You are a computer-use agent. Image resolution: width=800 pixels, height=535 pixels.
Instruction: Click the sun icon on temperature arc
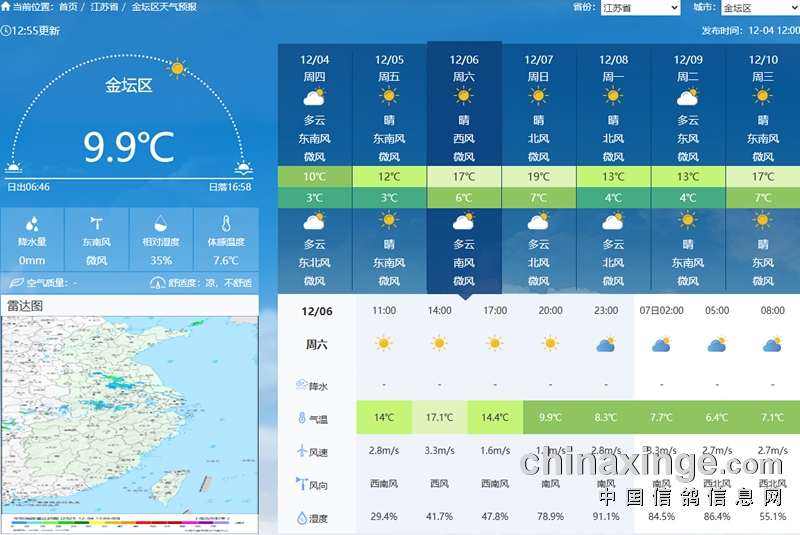coord(178,68)
